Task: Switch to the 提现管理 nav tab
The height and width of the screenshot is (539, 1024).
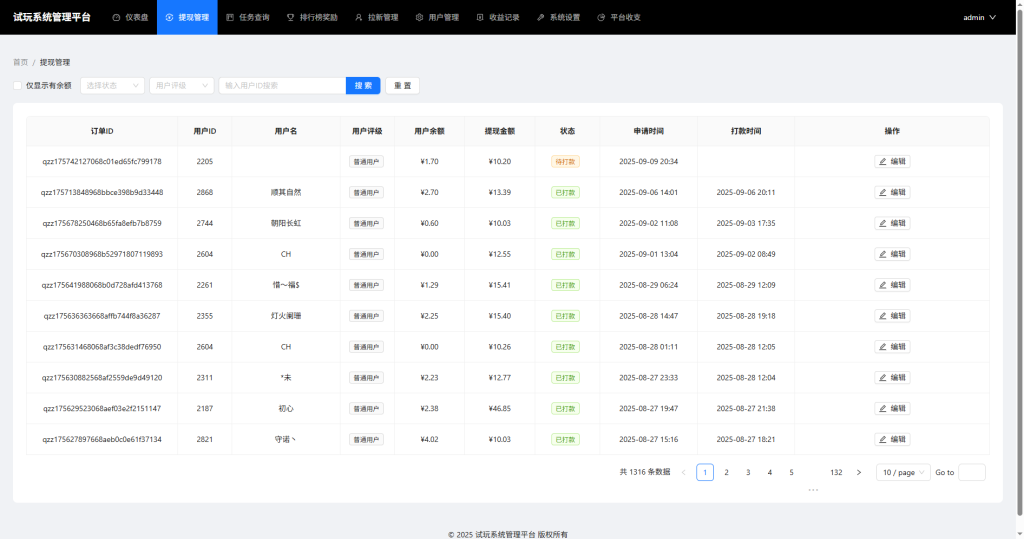Action: 187,18
